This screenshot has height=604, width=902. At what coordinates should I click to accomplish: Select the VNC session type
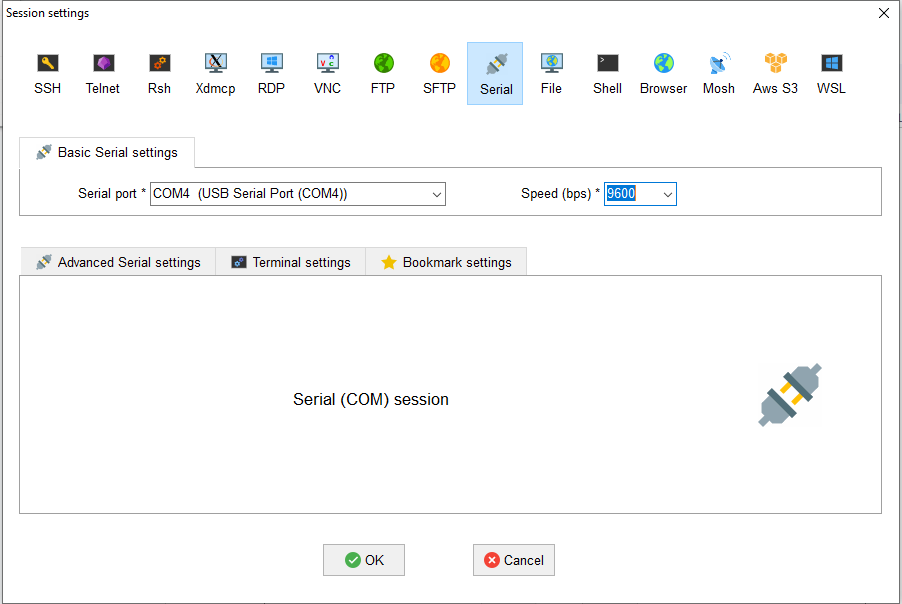(x=327, y=73)
